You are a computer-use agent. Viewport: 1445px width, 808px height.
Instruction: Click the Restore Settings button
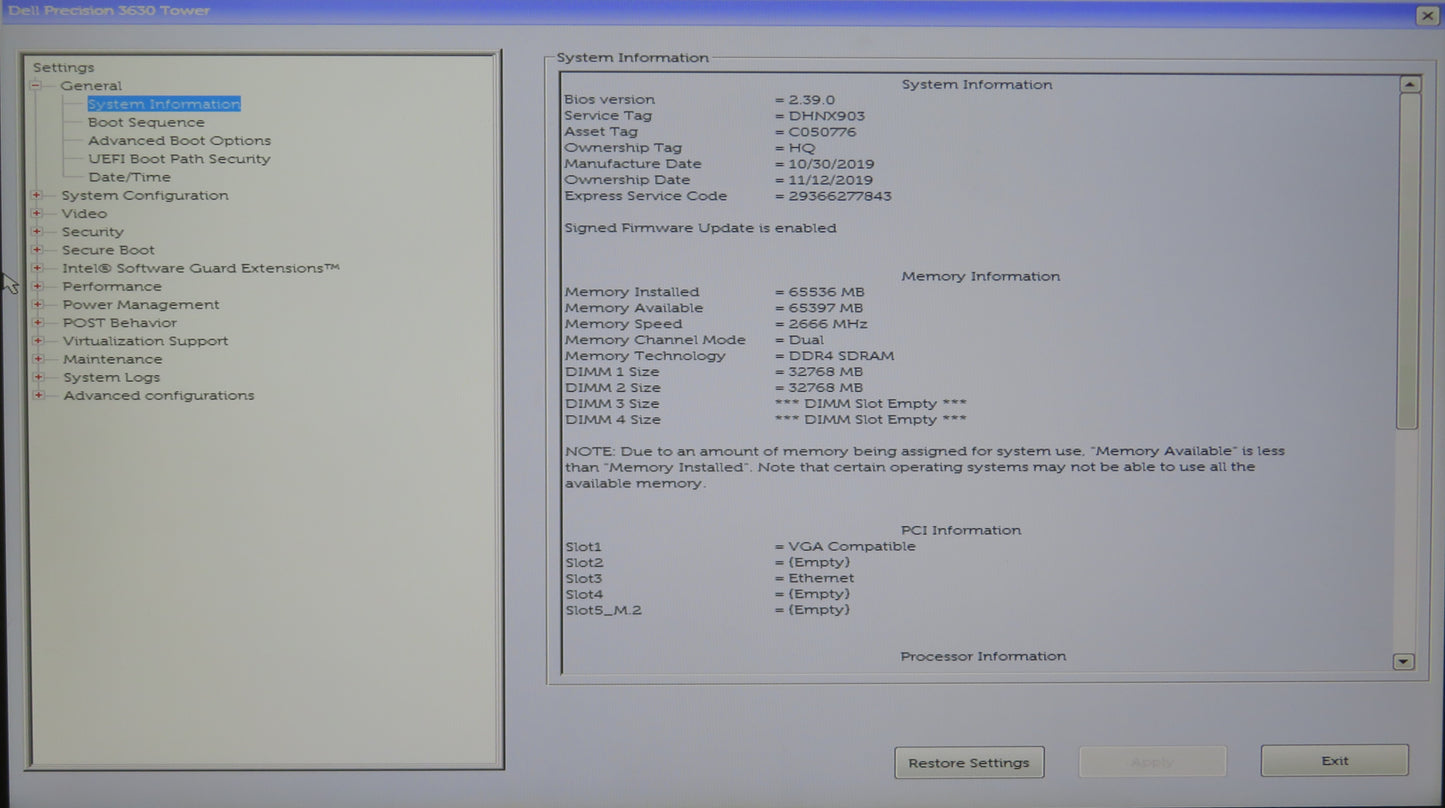point(969,762)
